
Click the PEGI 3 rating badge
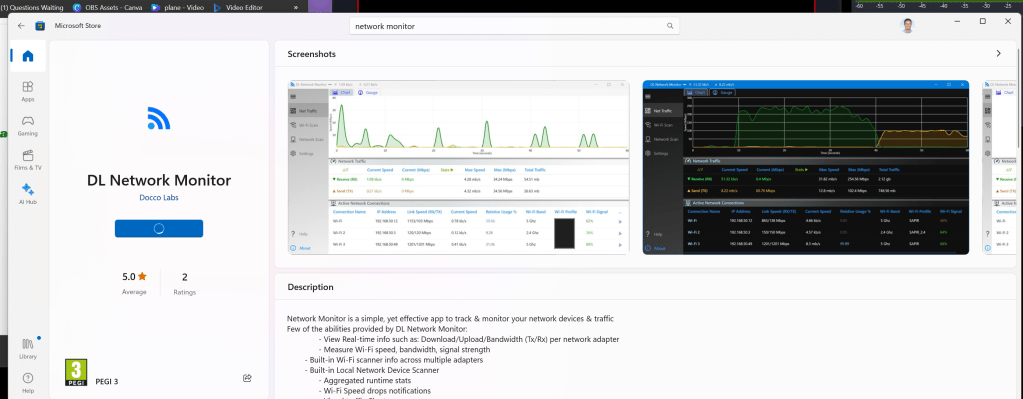[x=76, y=373]
